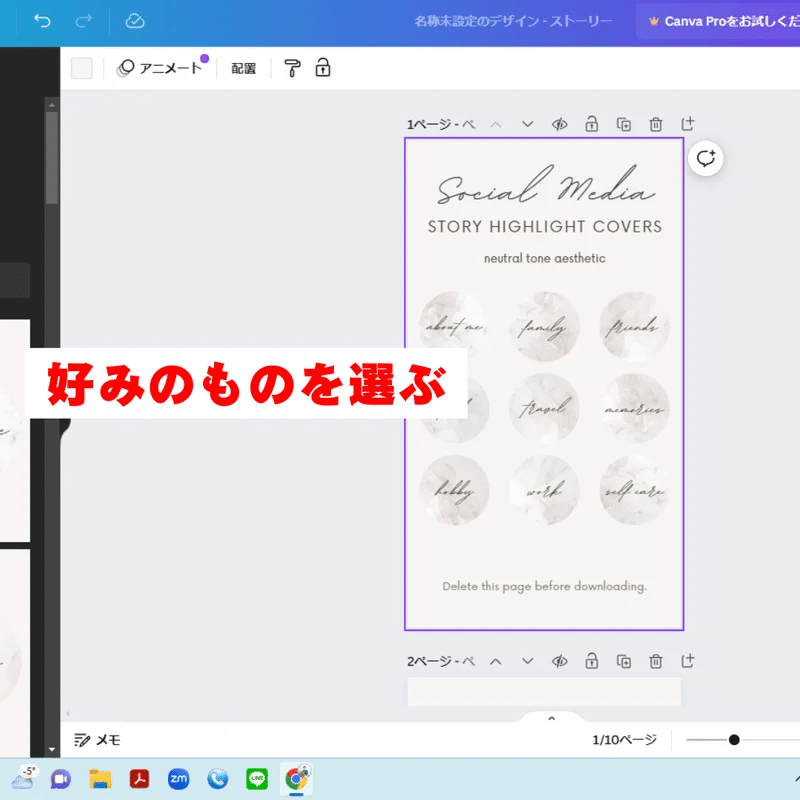Delete page 2 trash icon
The width and height of the screenshot is (800, 800).
click(x=656, y=661)
